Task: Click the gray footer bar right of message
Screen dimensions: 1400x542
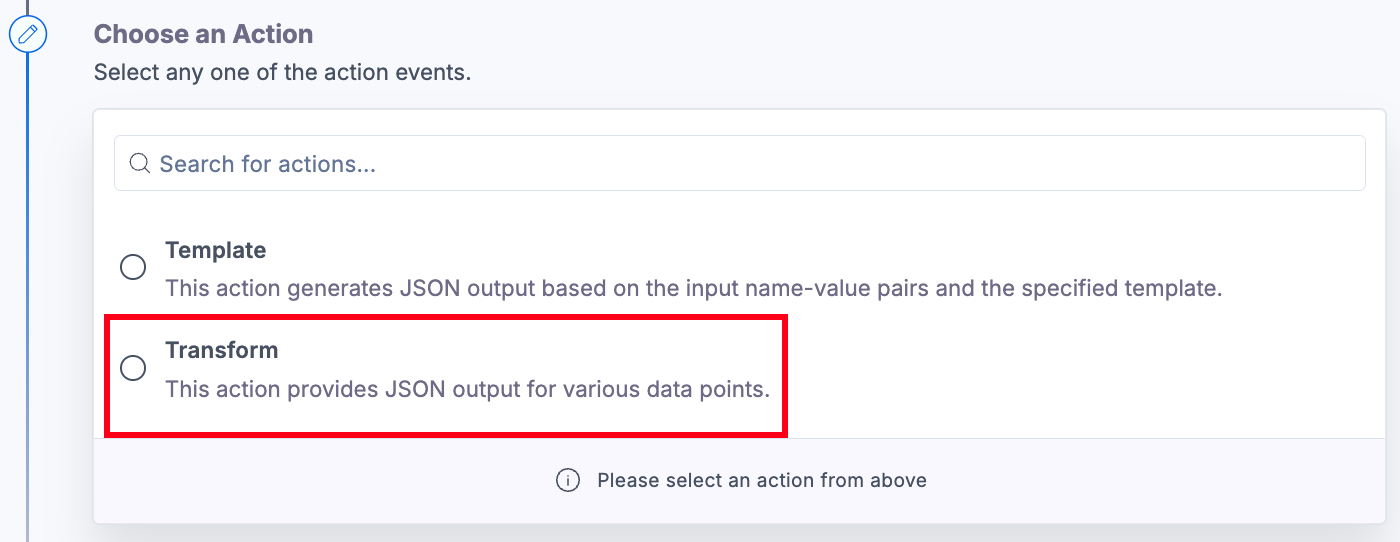Action: (1150, 480)
